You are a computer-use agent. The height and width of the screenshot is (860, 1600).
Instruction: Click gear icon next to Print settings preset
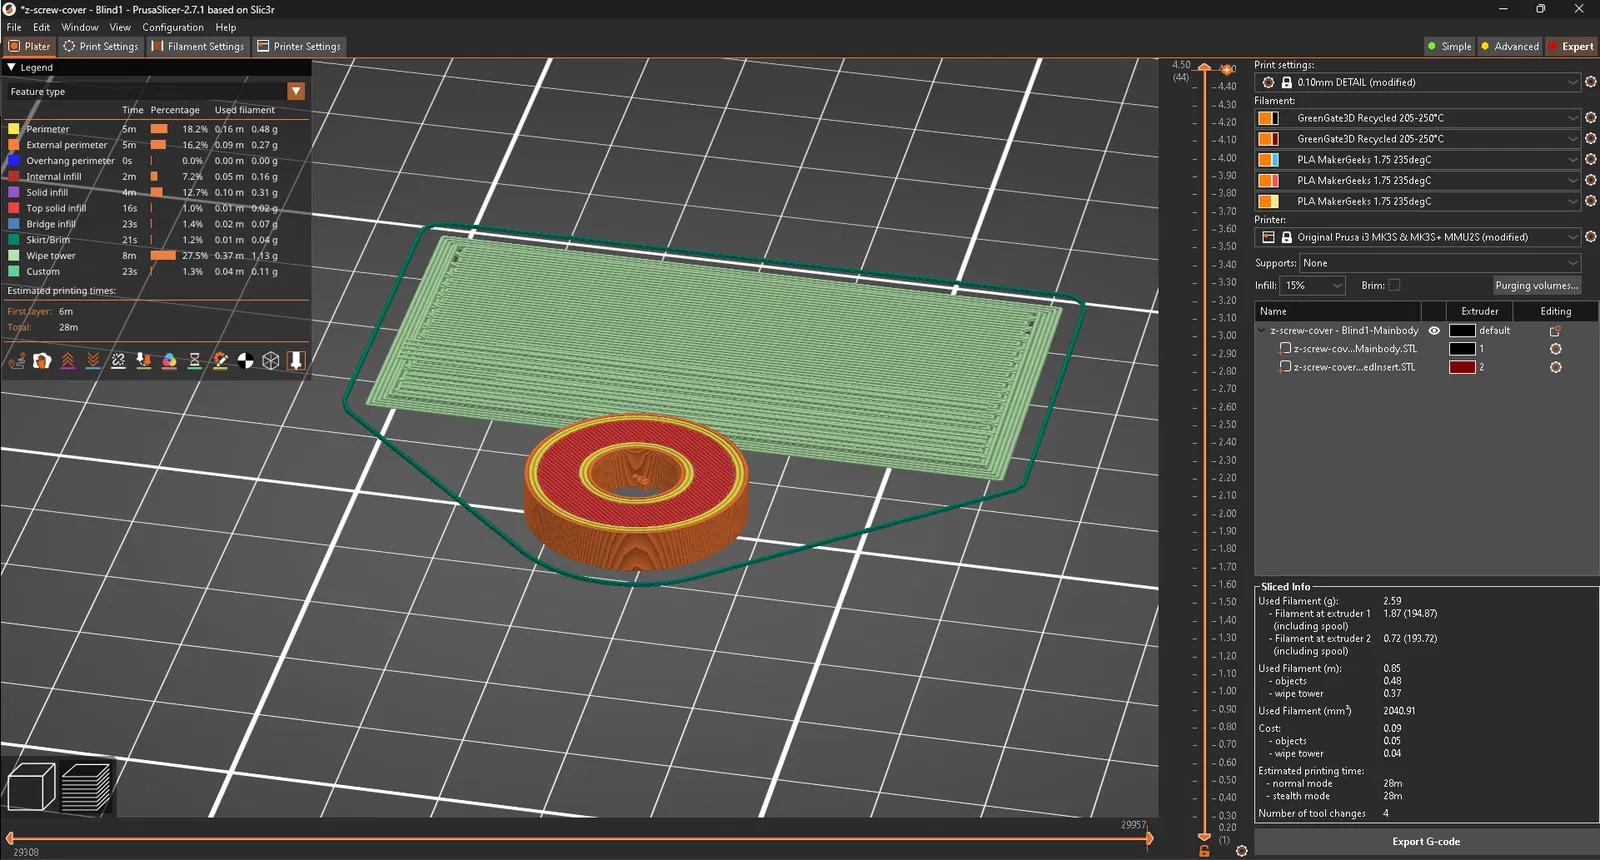coord(1591,82)
